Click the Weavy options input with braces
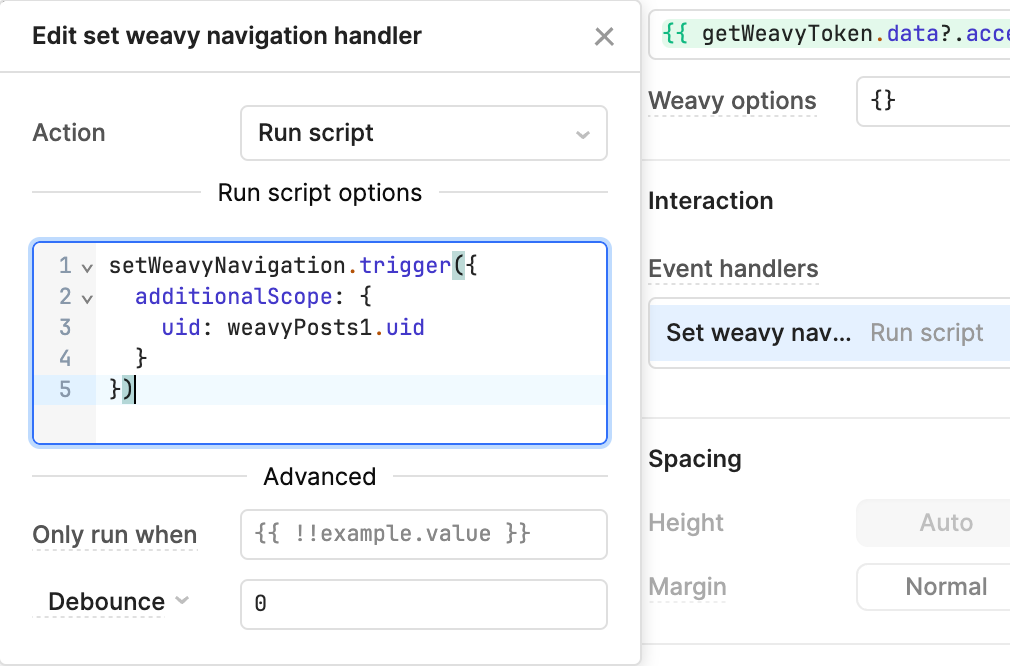Screen dimensions: 1010x666 coord(932,102)
